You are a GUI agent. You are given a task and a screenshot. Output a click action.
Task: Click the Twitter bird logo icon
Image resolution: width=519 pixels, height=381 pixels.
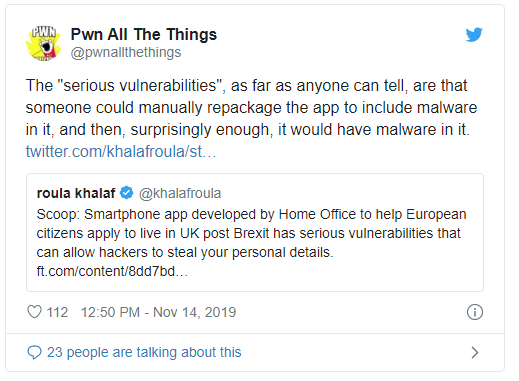point(474,35)
